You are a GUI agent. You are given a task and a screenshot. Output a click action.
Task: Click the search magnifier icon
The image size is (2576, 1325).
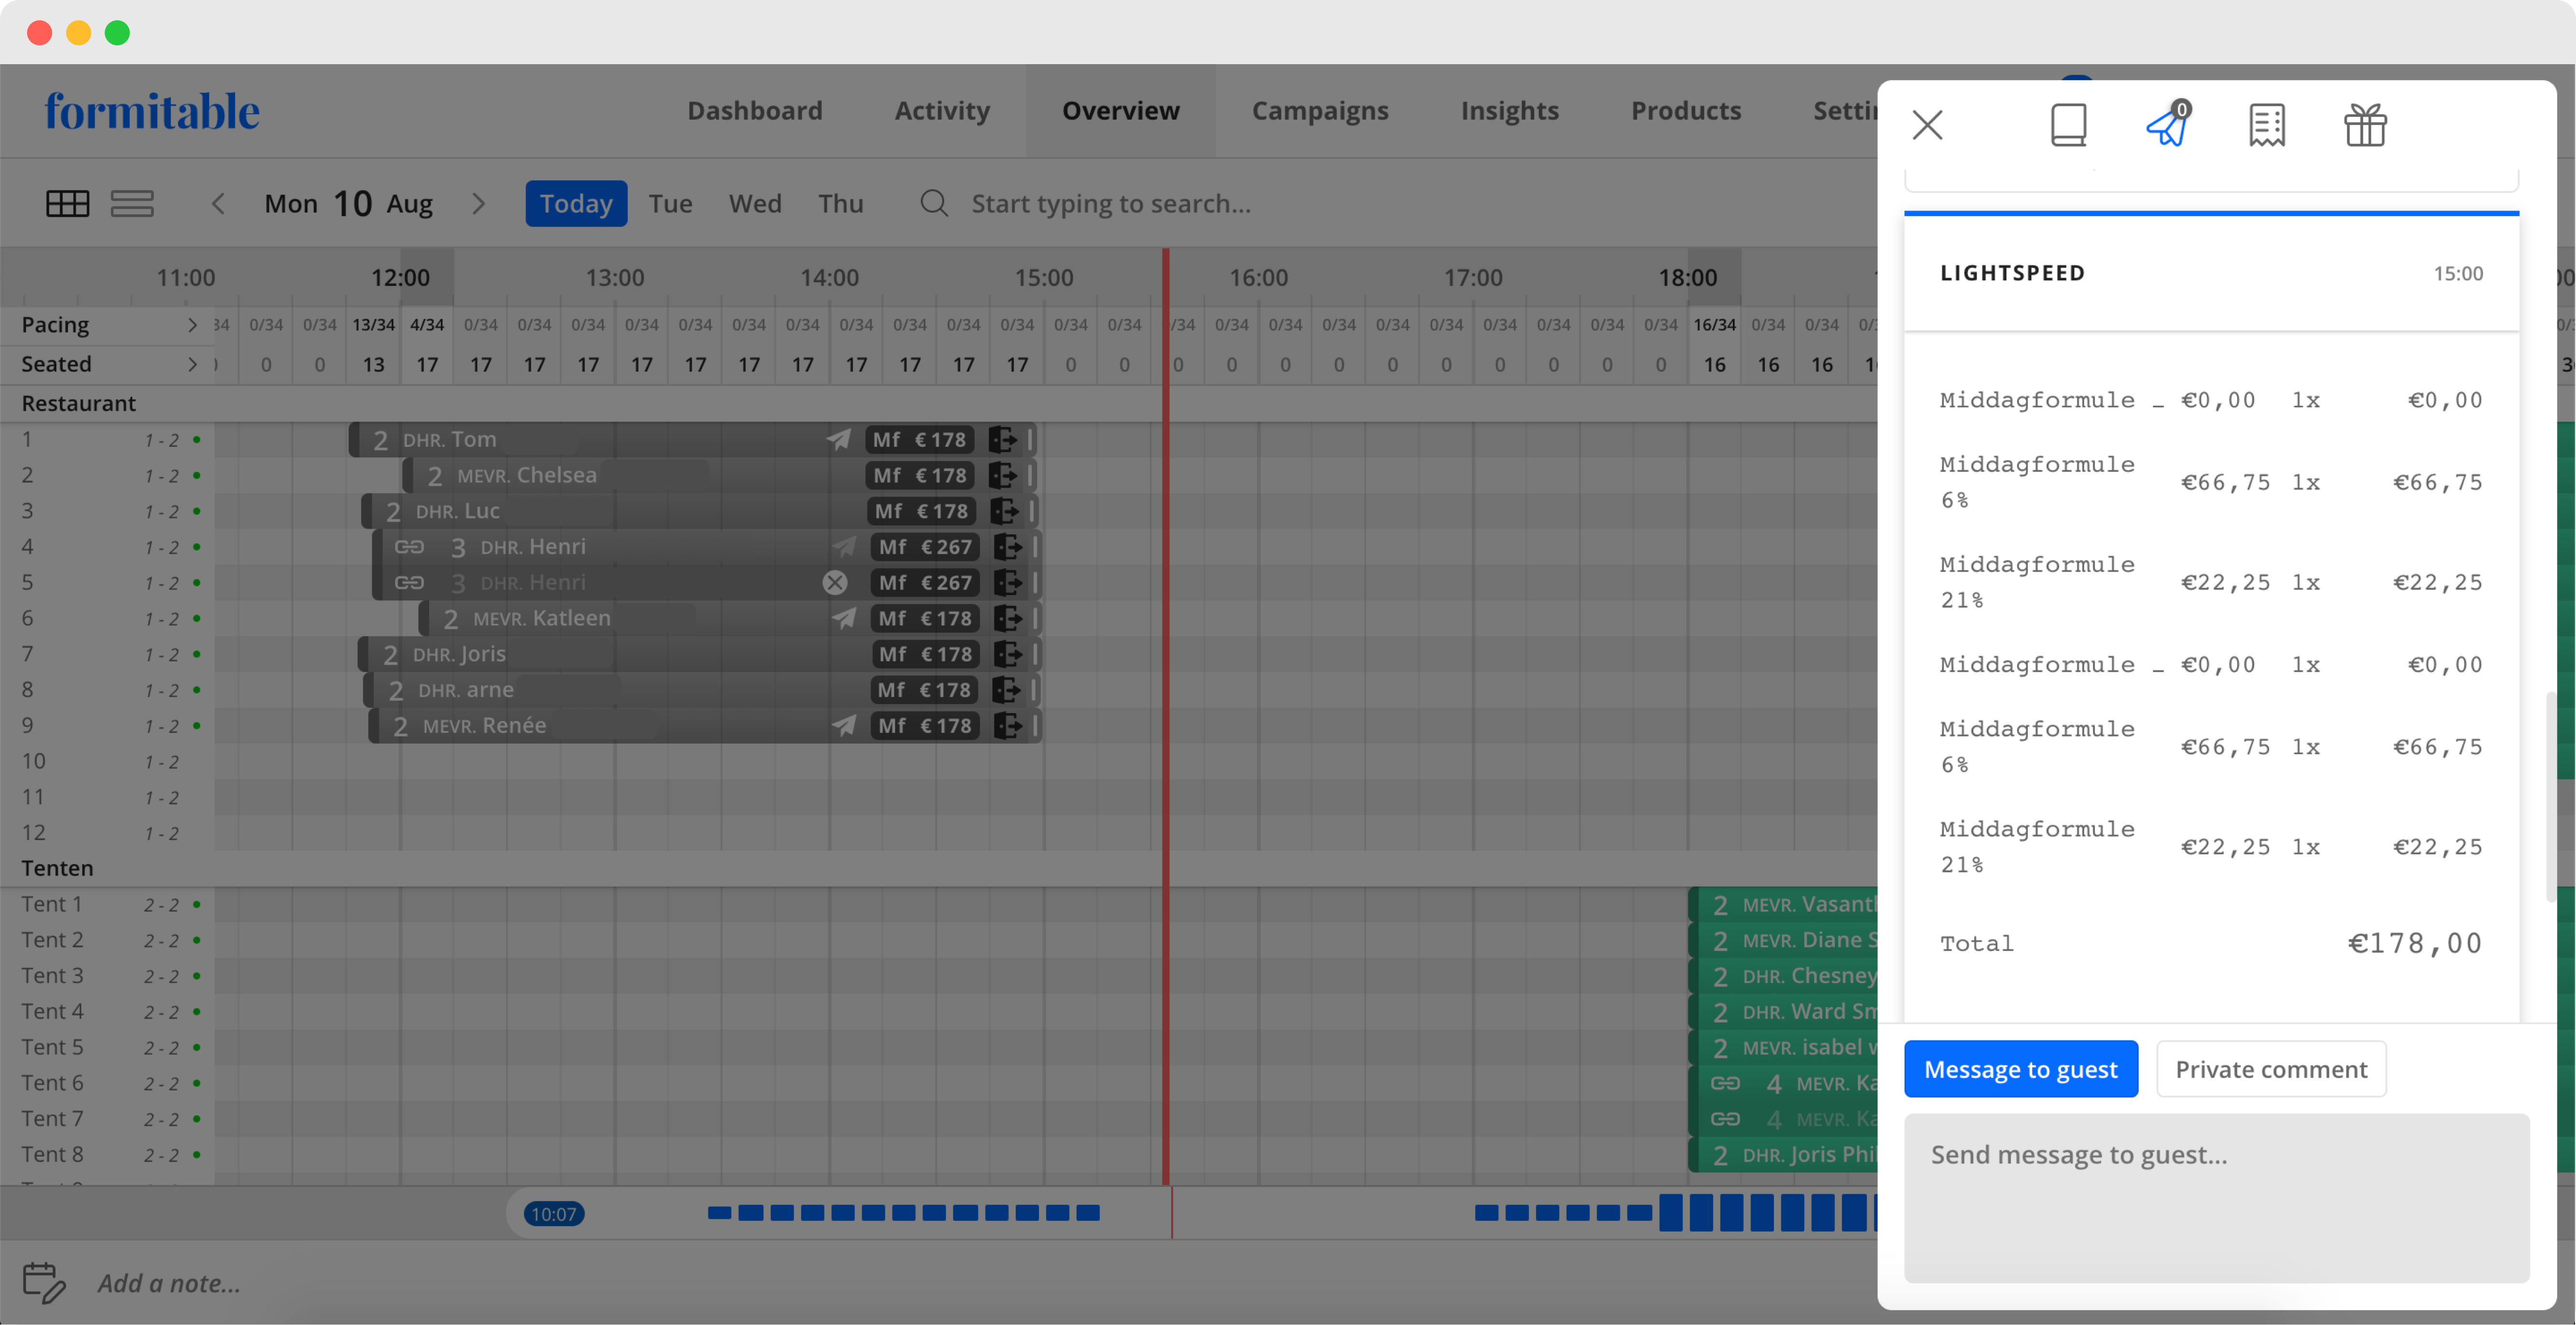coord(934,203)
